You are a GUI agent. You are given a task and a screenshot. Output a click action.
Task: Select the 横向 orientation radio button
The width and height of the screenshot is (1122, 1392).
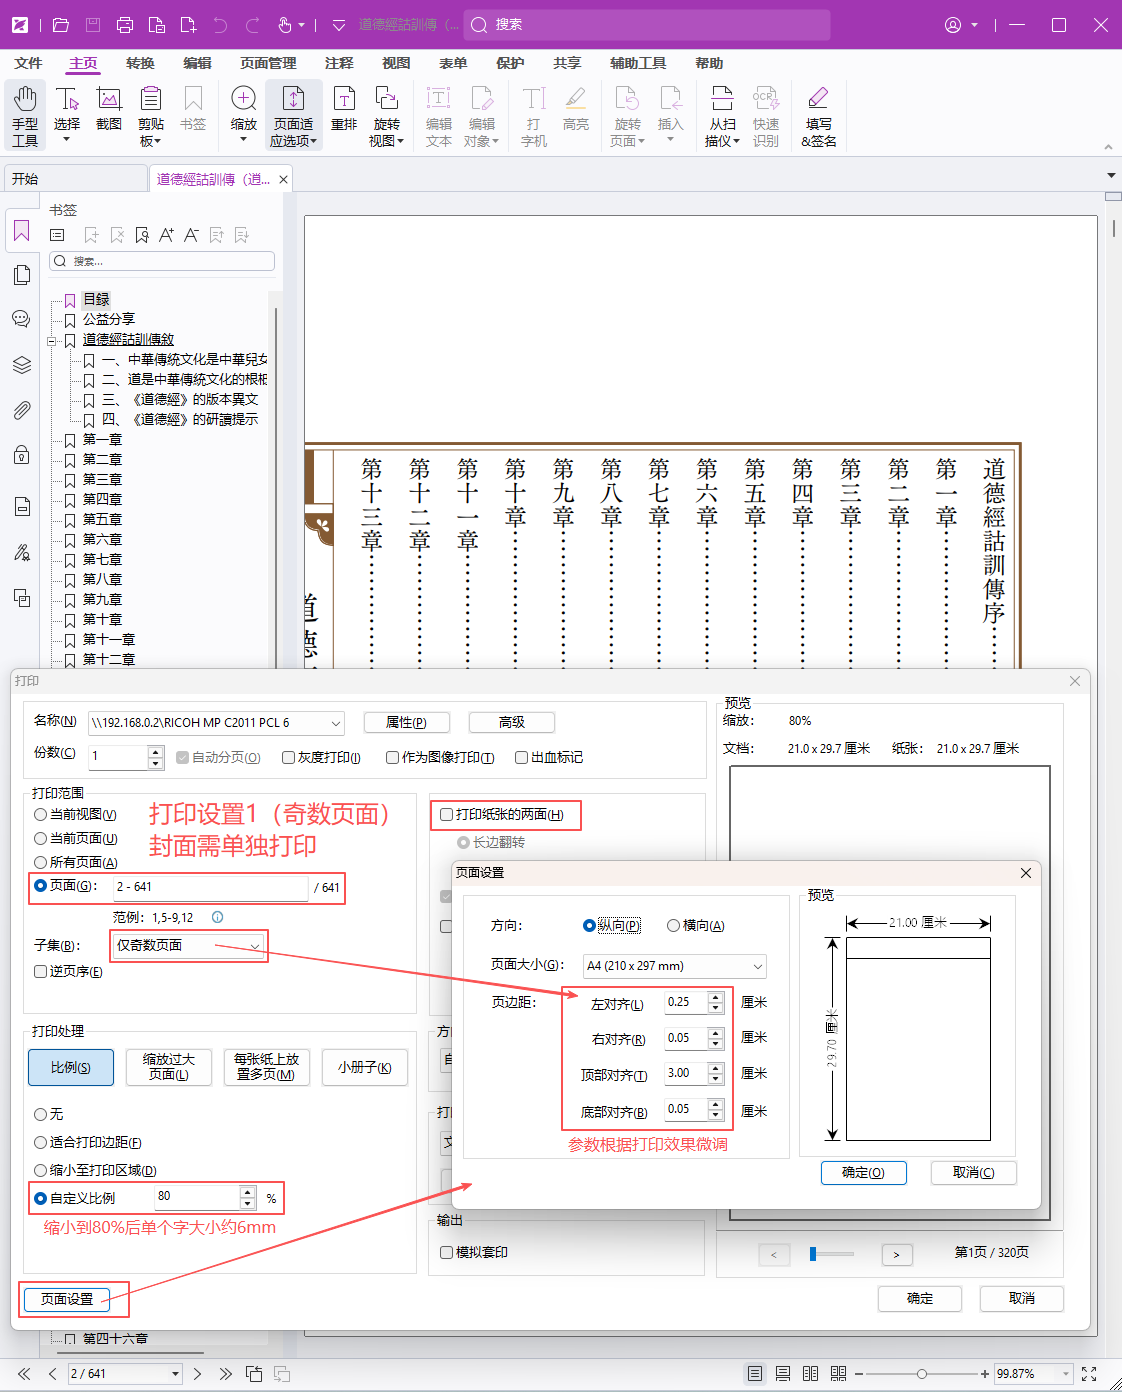(x=674, y=925)
